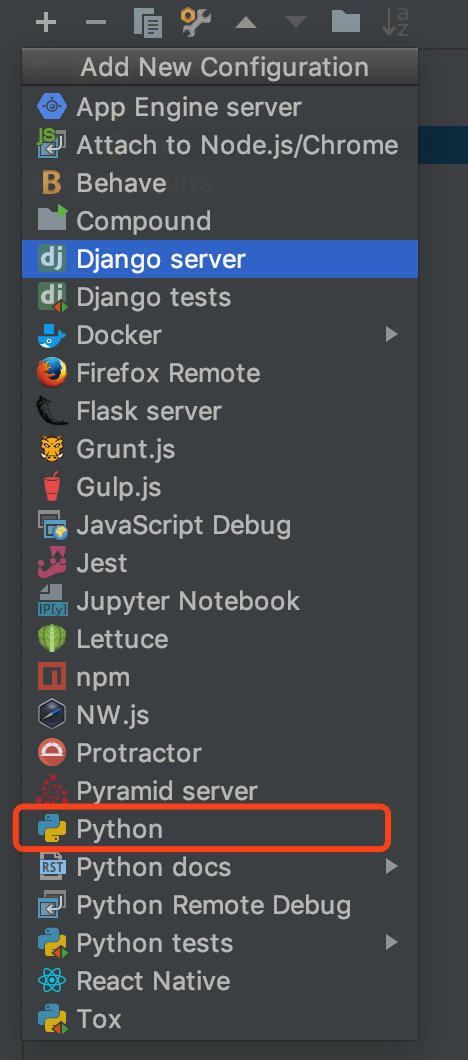Click the React Native atom icon

tap(52, 980)
